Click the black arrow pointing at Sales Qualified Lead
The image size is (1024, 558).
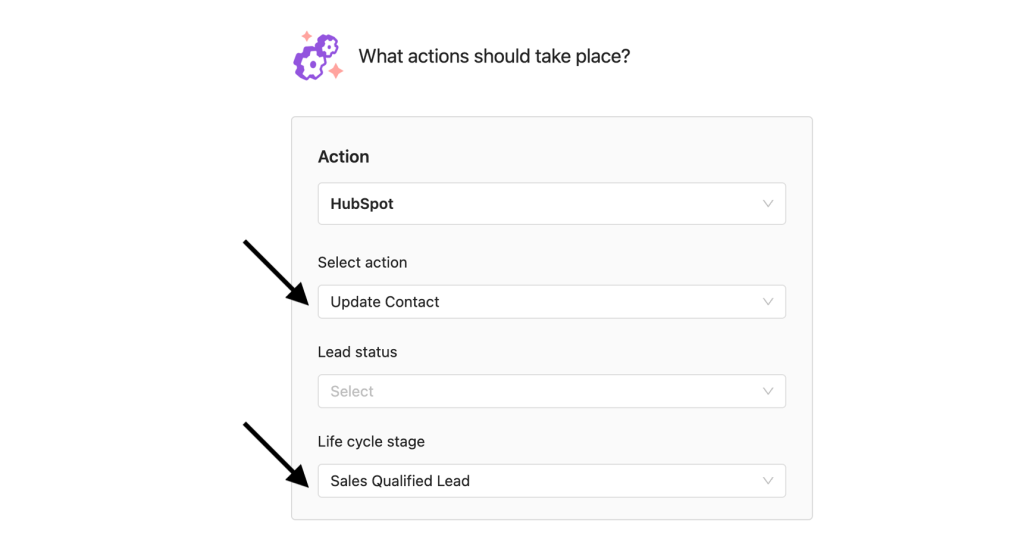click(x=276, y=455)
